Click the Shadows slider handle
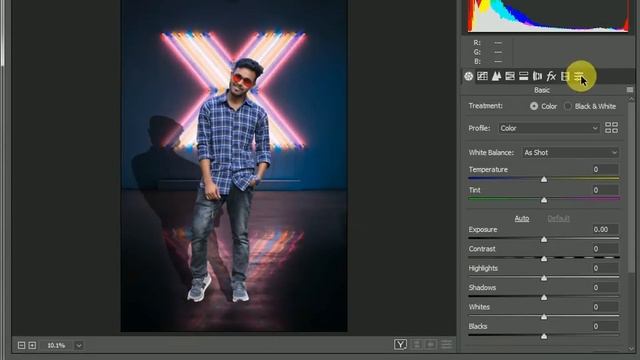This screenshot has width=640, height=360. pos(544,298)
